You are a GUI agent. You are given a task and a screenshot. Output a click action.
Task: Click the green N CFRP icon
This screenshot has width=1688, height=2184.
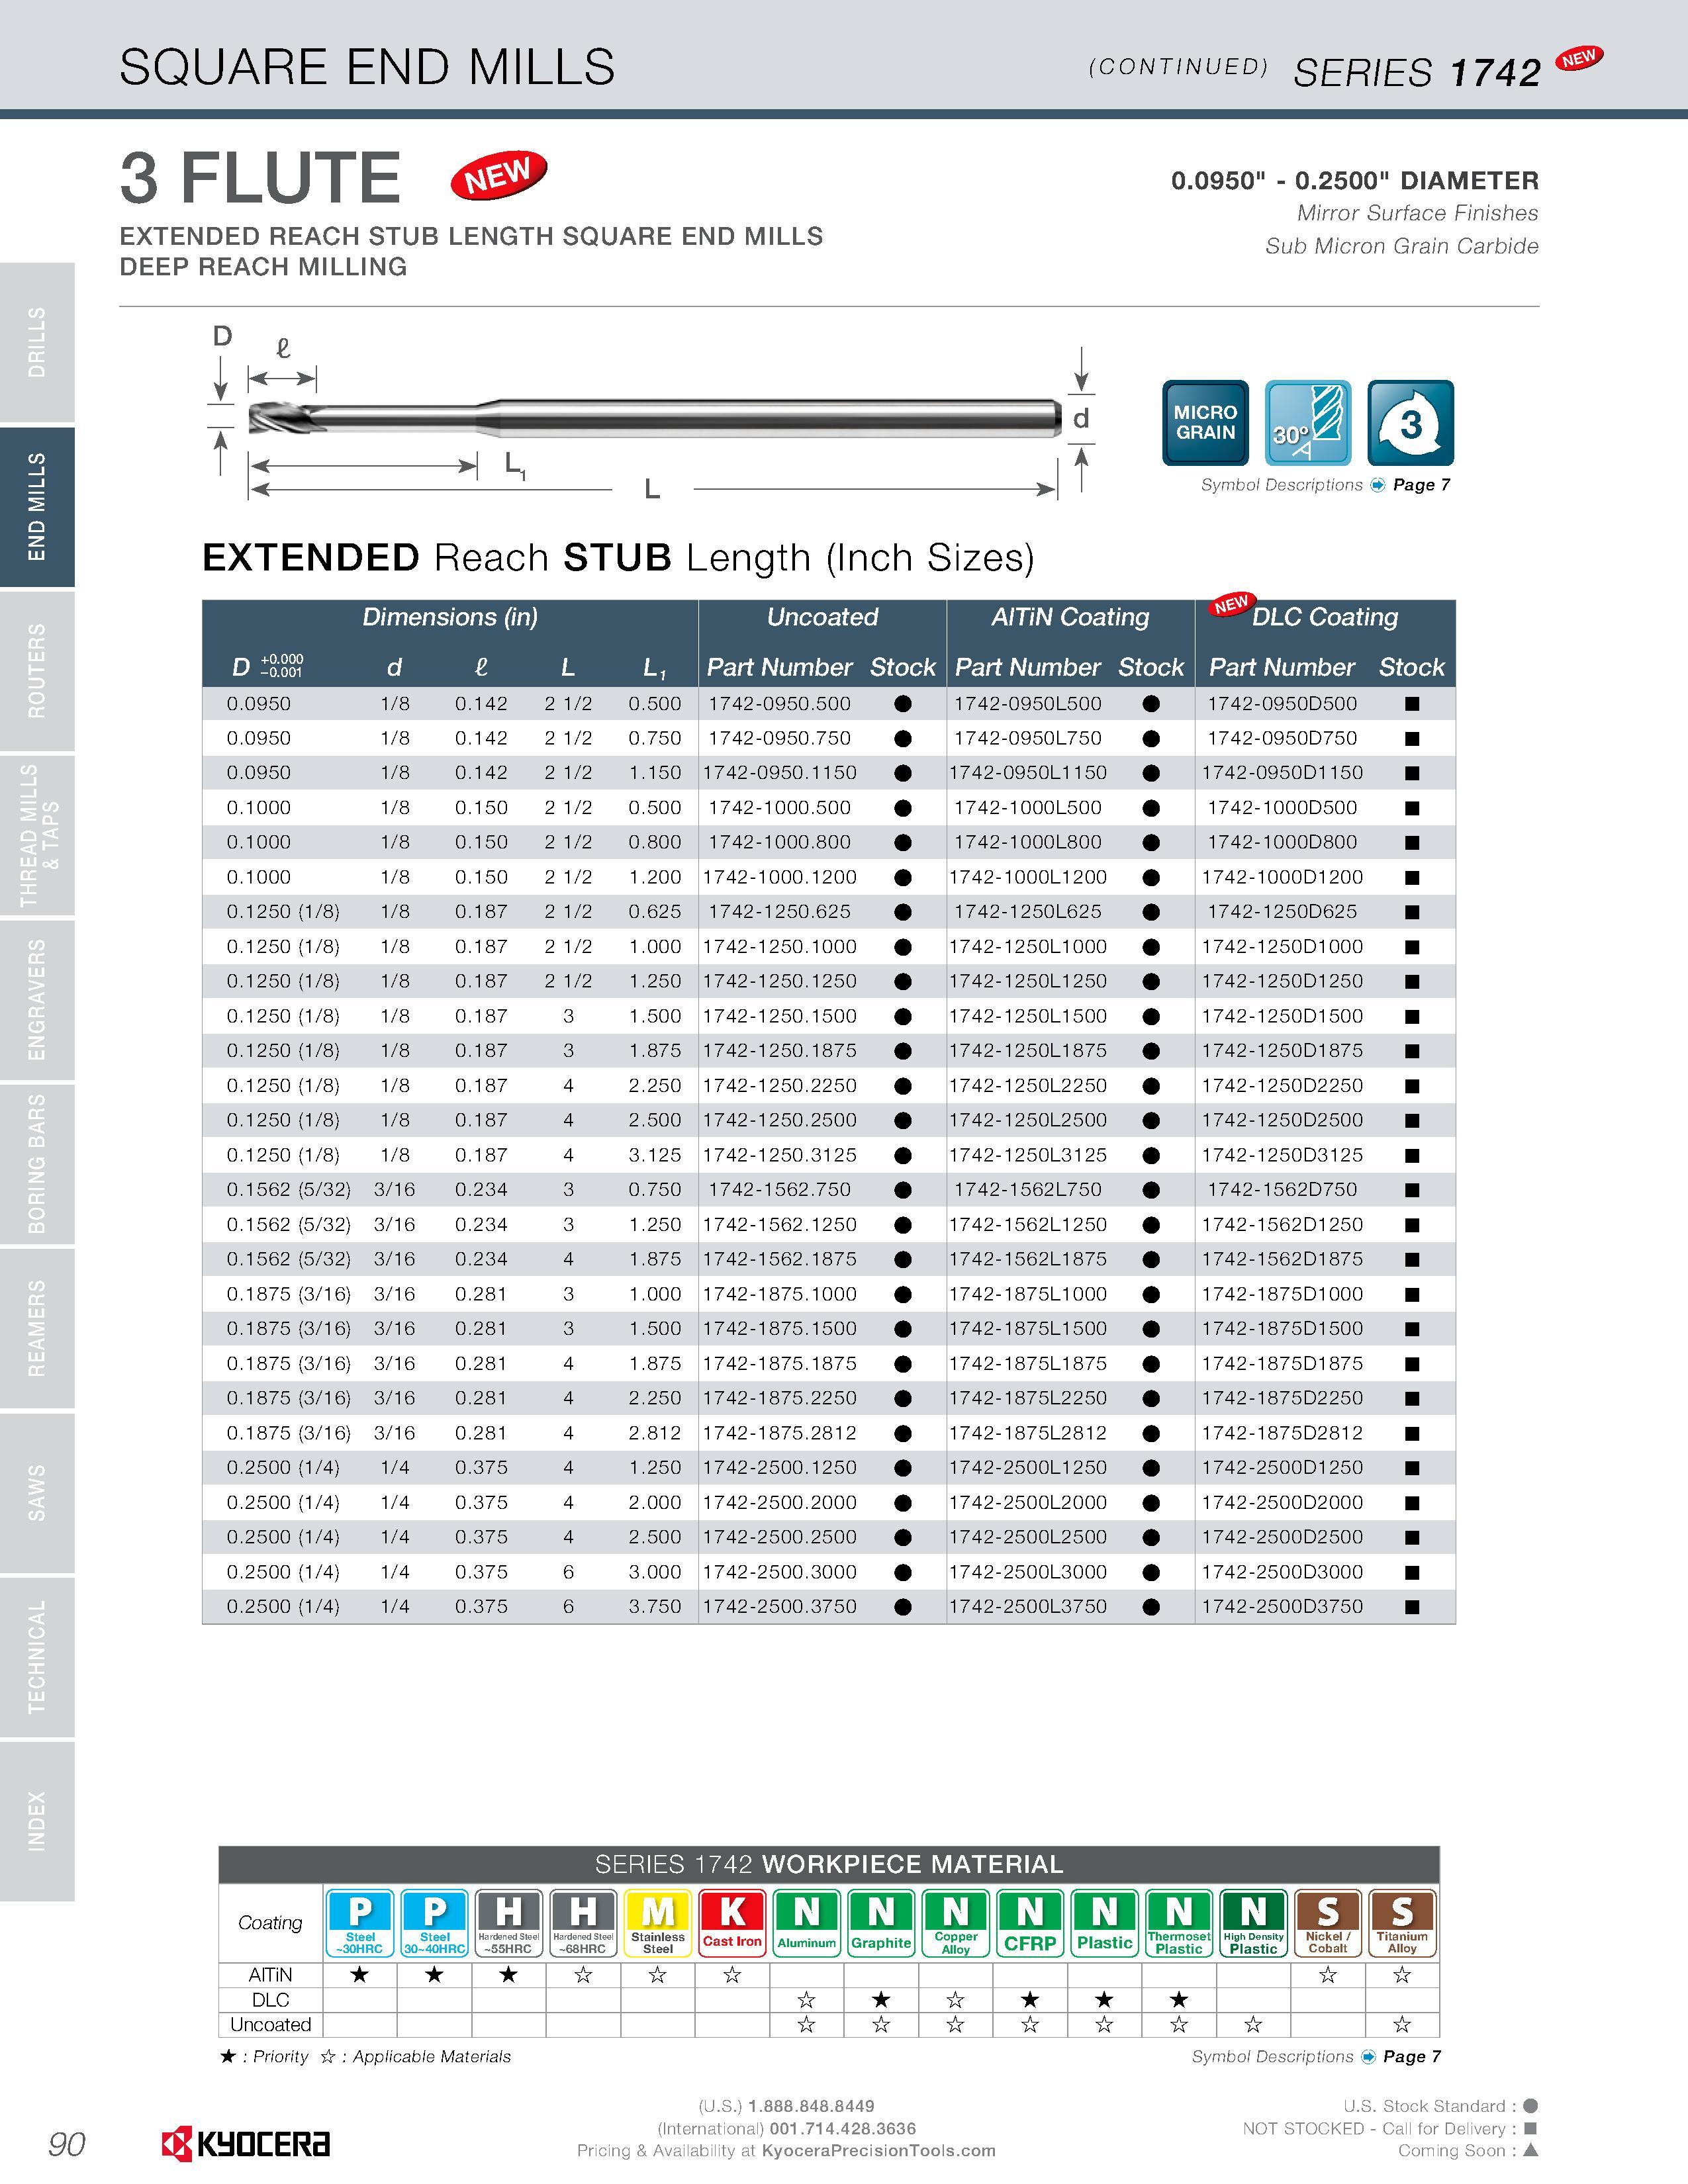pos(1030,1922)
